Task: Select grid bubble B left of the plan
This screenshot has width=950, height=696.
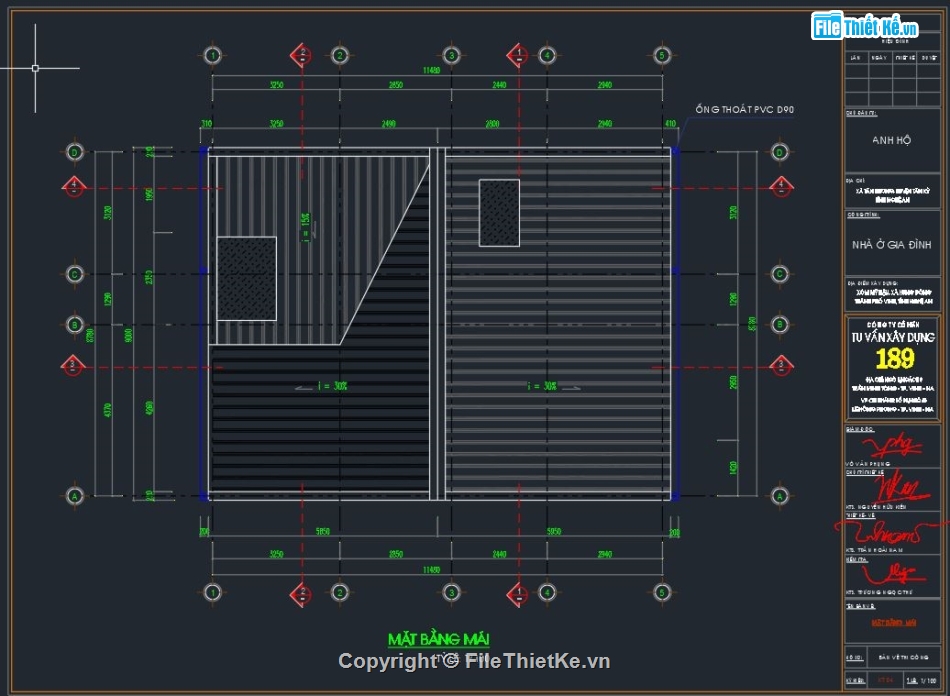Action: point(75,325)
